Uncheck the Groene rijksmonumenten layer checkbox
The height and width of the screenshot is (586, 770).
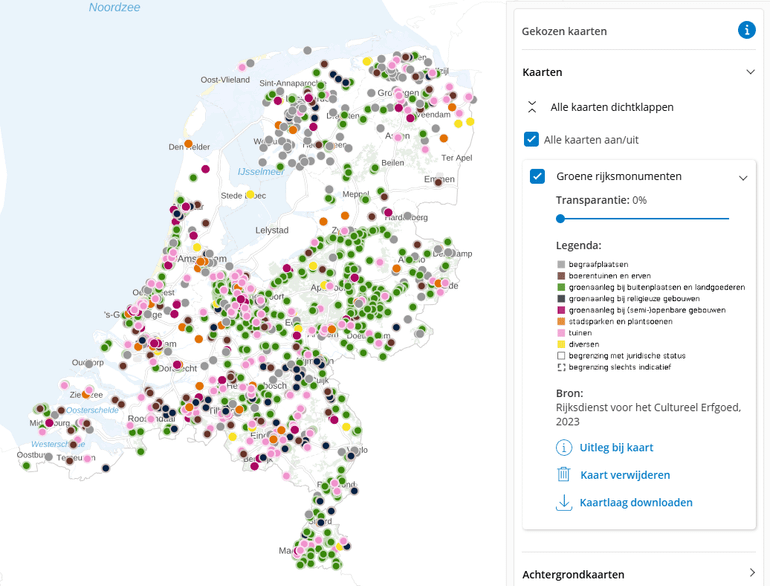click(537, 176)
